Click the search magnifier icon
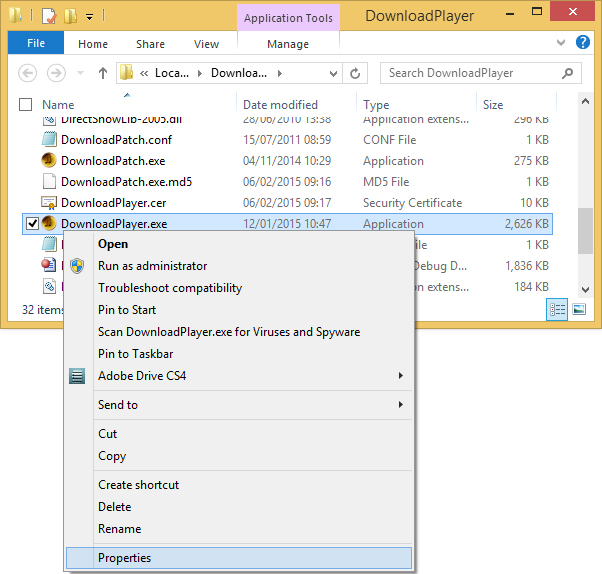 (x=567, y=73)
